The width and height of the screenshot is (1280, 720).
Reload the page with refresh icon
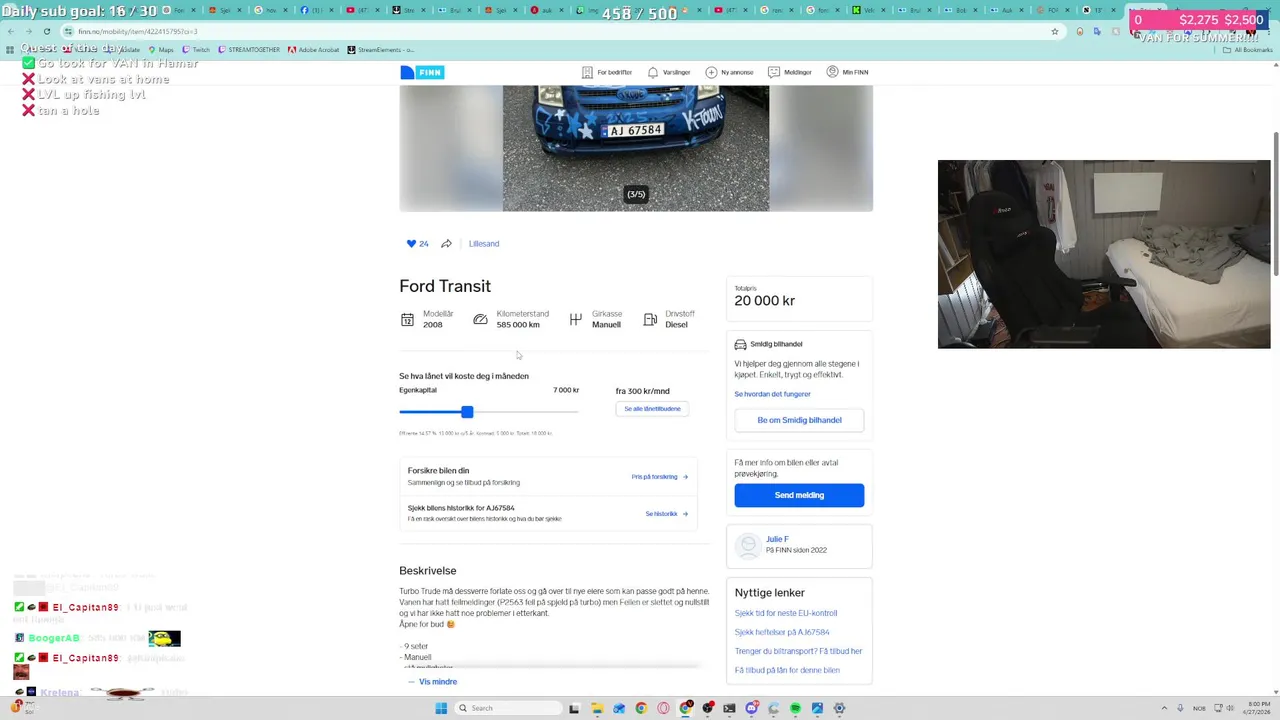46,31
